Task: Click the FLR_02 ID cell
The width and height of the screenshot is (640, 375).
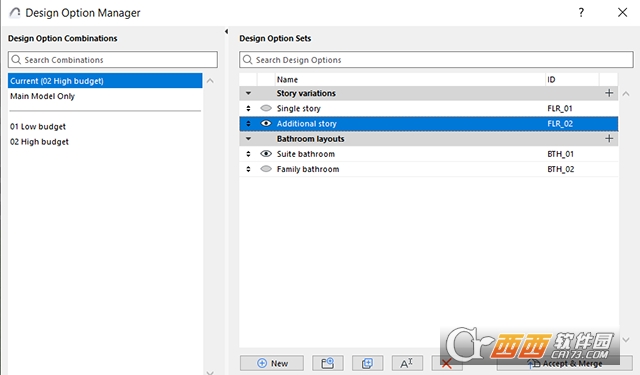Action: (560, 124)
